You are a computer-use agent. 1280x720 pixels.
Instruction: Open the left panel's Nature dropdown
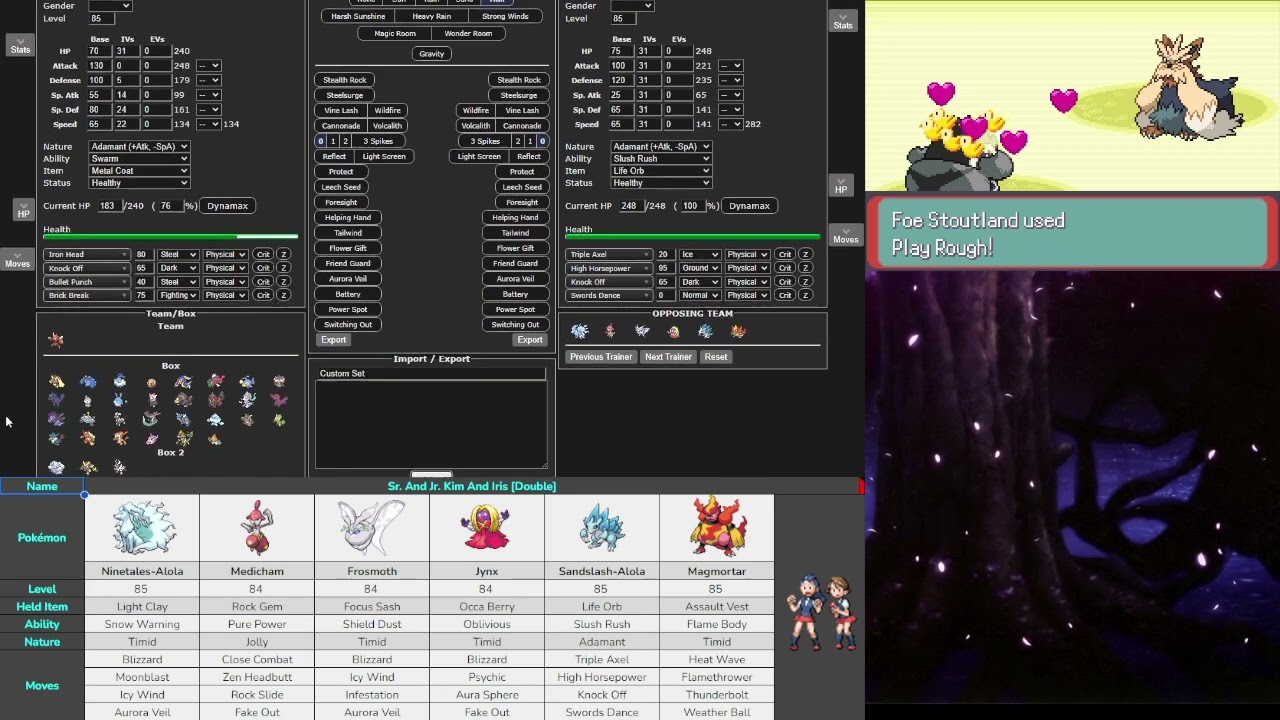pyautogui.click(x=139, y=147)
